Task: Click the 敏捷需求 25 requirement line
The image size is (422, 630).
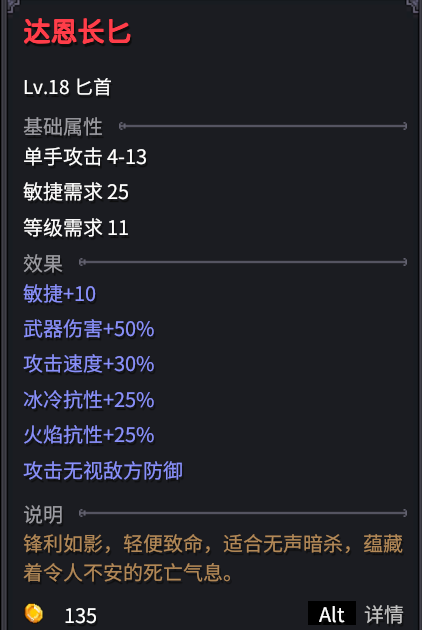Action: [x=76, y=192]
